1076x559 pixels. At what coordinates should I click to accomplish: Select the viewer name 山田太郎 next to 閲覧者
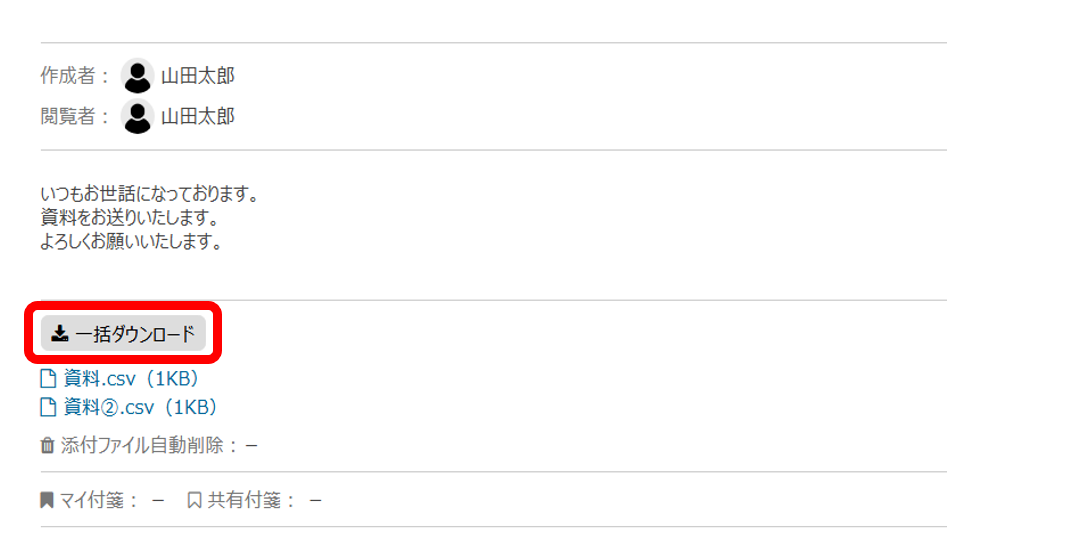[198, 117]
